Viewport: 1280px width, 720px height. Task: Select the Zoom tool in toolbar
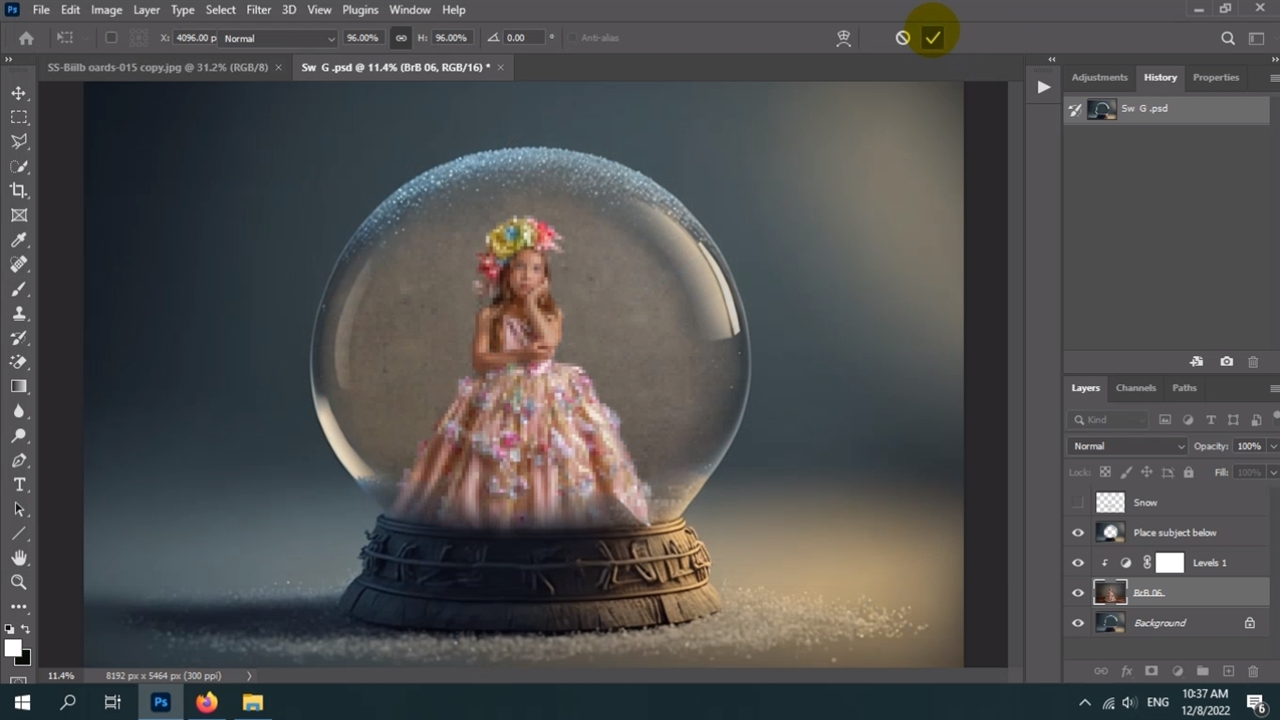pyautogui.click(x=19, y=582)
